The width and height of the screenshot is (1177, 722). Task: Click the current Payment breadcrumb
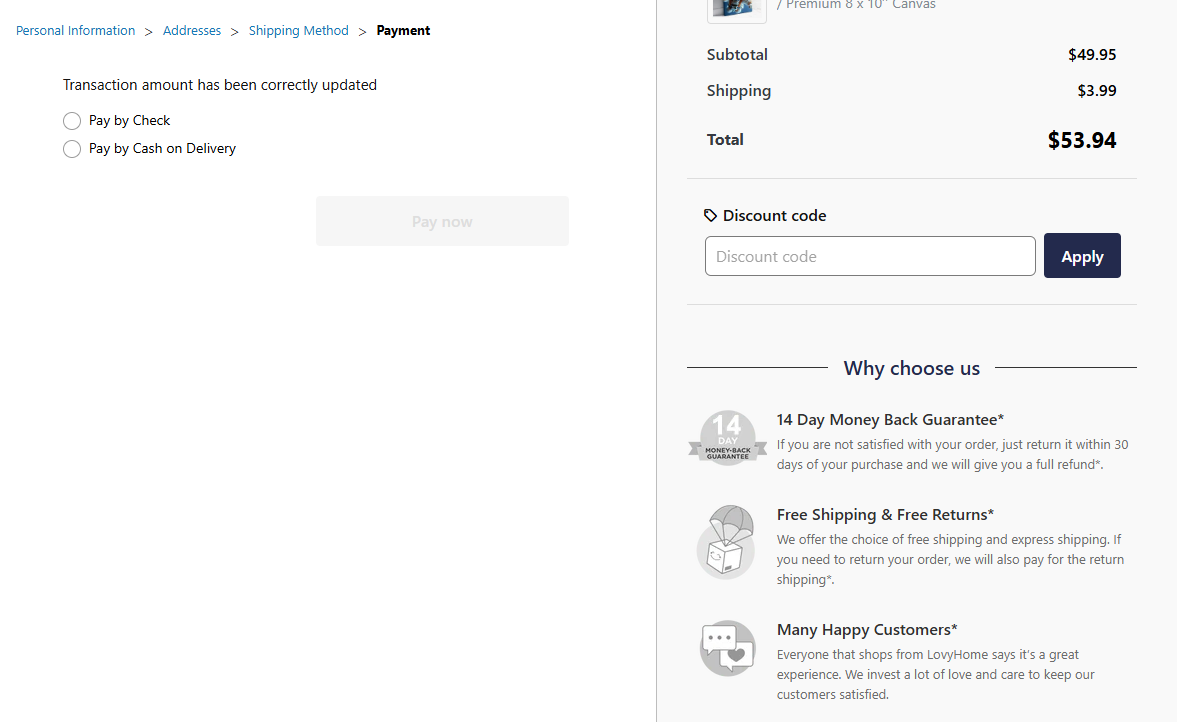[403, 31]
